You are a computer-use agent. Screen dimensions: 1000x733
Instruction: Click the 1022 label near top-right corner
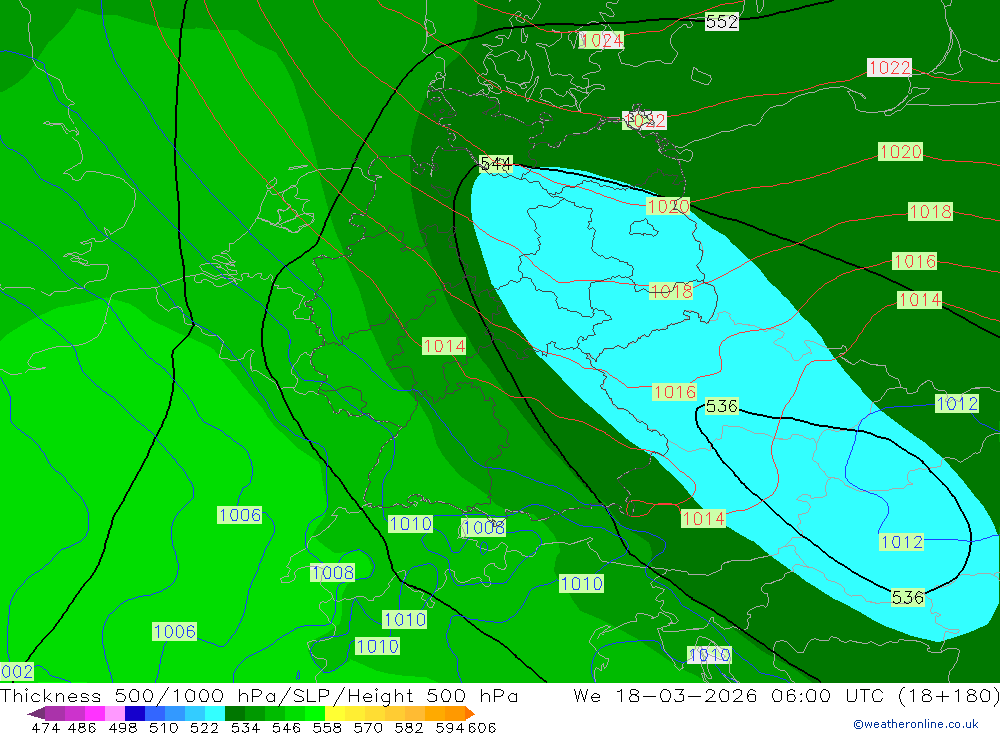(x=889, y=68)
